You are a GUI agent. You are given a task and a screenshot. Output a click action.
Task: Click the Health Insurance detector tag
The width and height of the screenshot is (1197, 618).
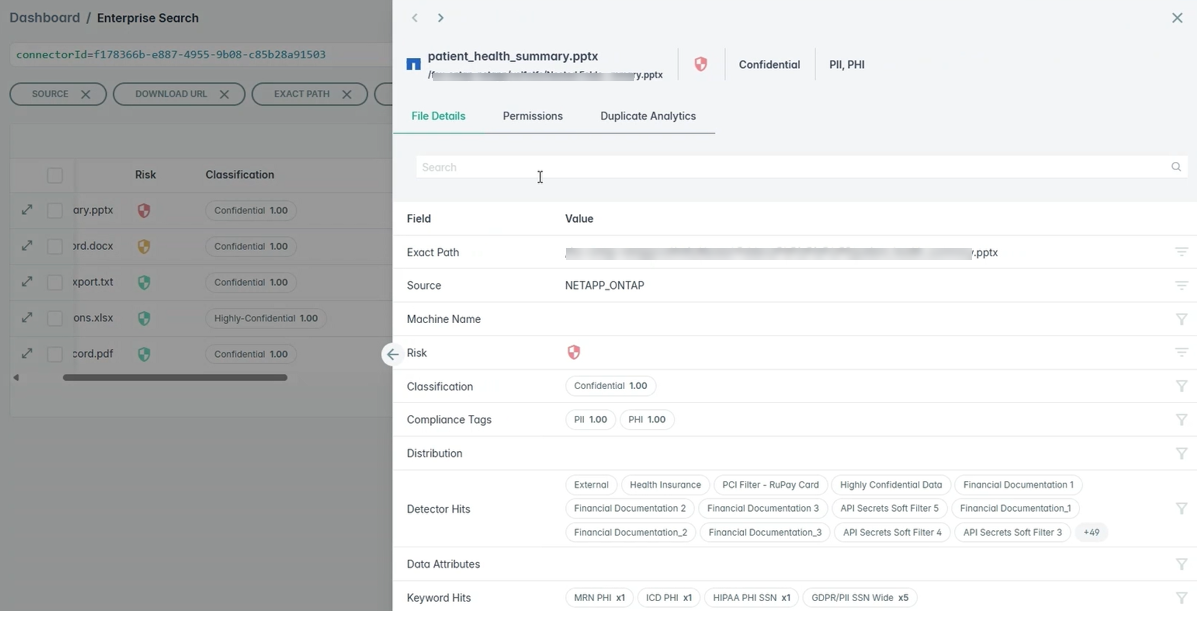coord(665,484)
